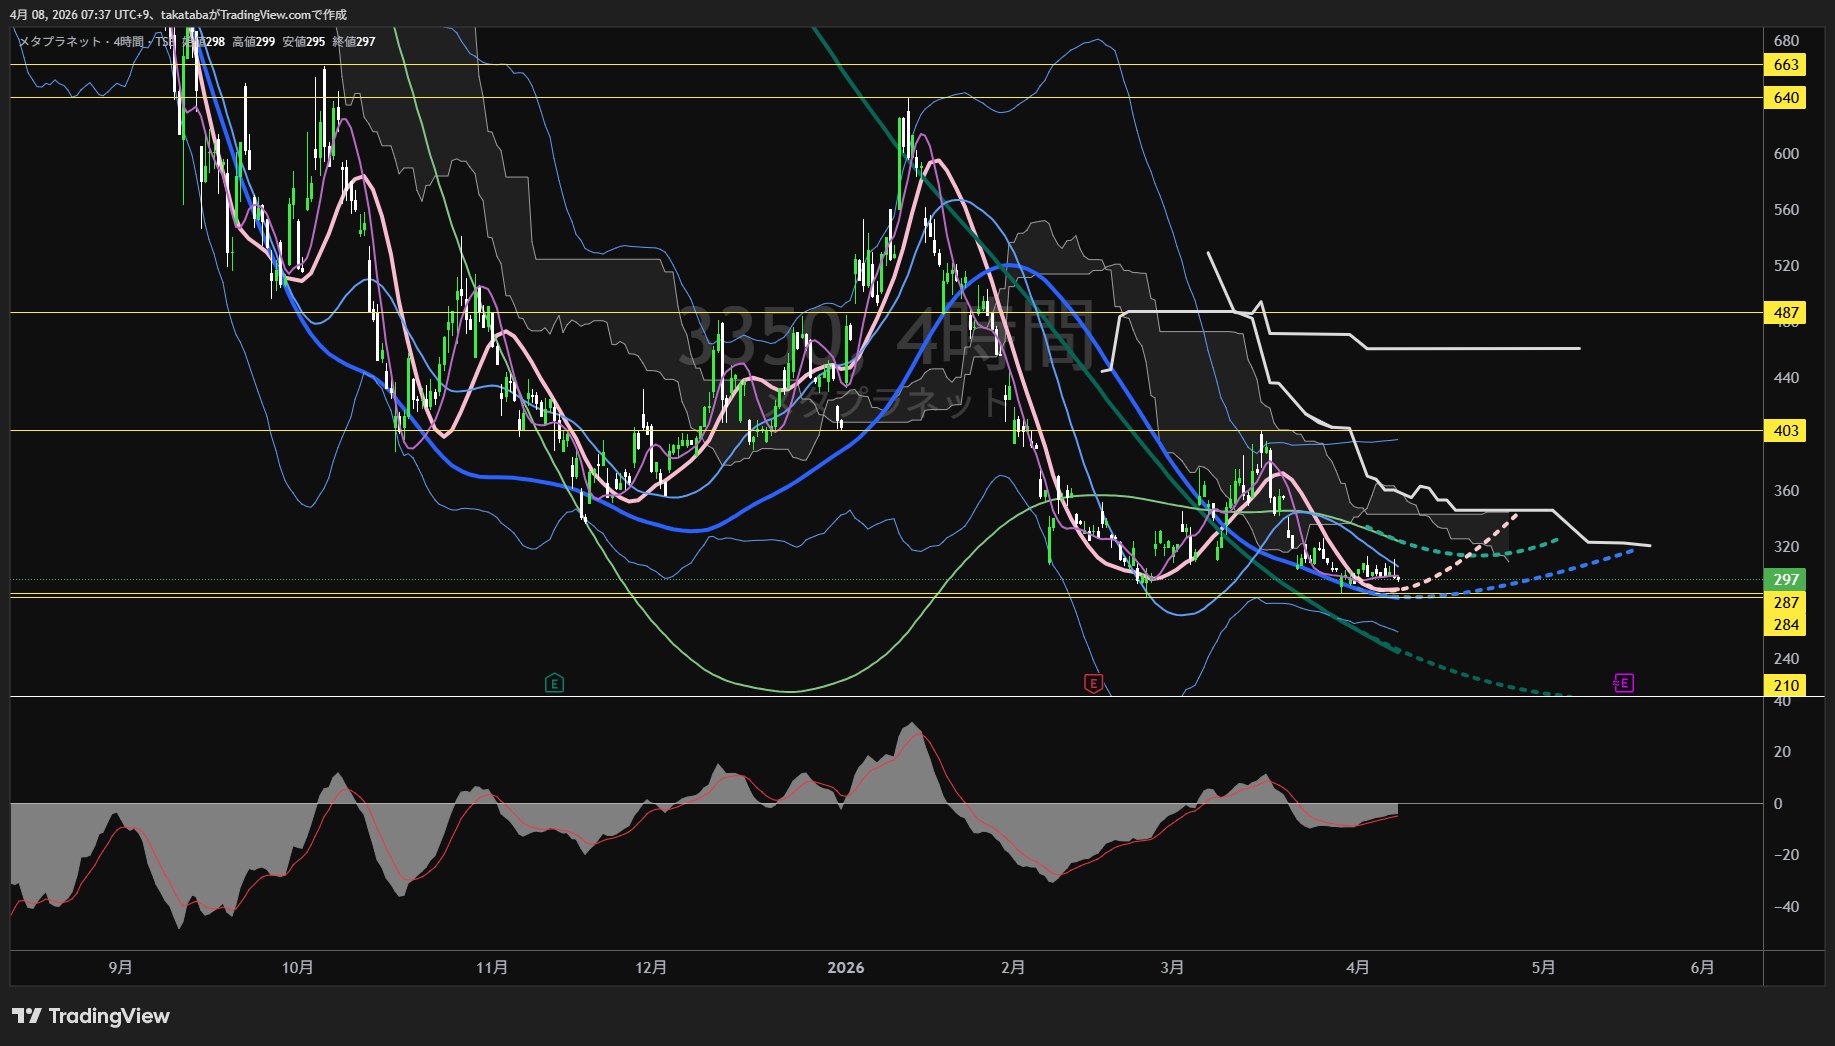Click the yellow 487 price level label
The height and width of the screenshot is (1046, 1835).
pos(1786,313)
